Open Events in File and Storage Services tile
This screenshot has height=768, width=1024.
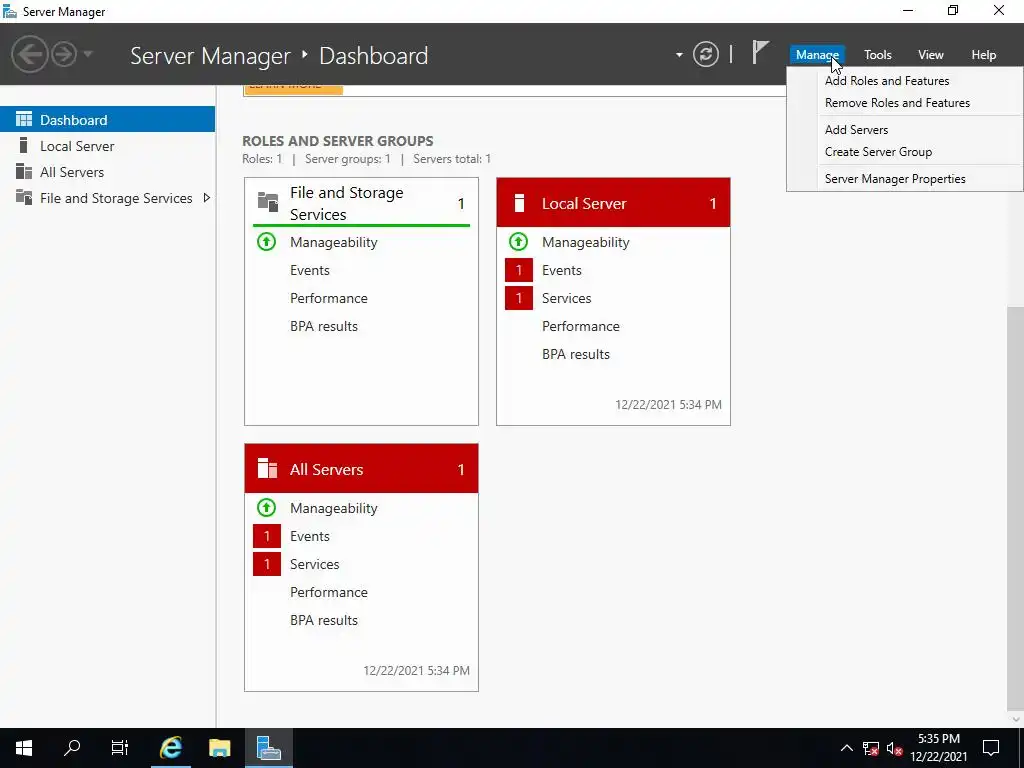pyautogui.click(x=310, y=270)
